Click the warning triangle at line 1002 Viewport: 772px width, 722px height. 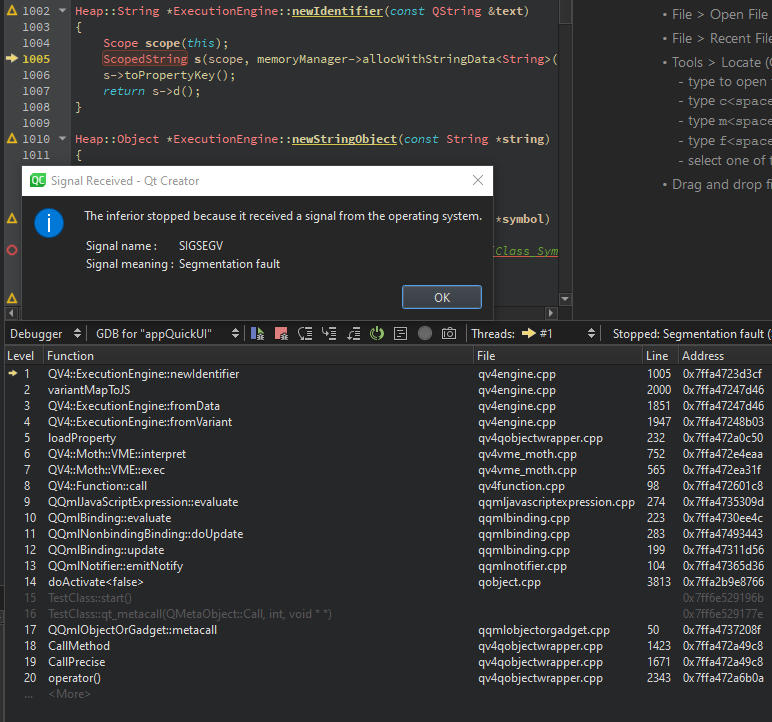(x=12, y=10)
